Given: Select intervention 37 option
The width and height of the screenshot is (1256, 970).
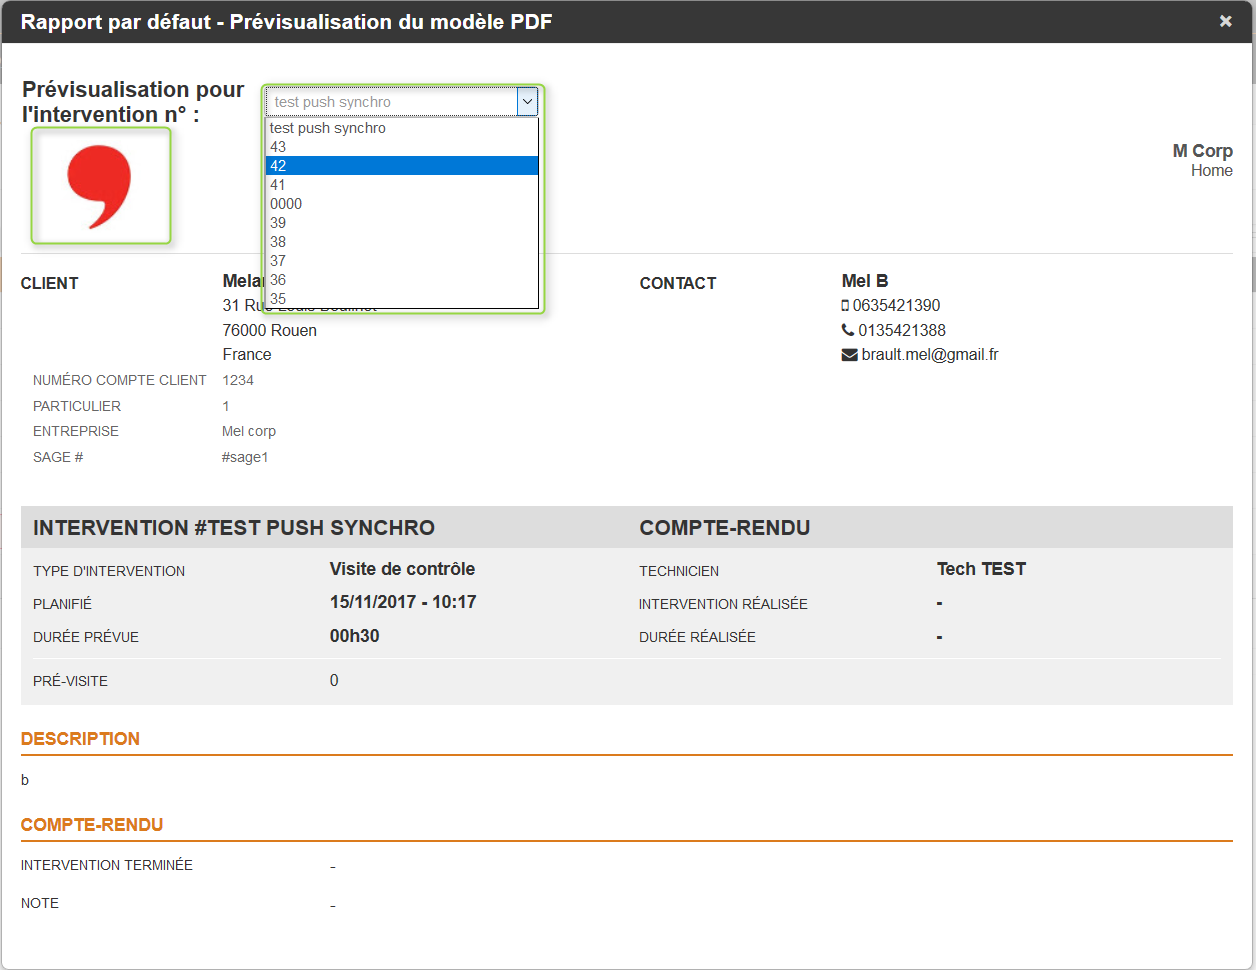Looking at the screenshot, I should point(402,261).
